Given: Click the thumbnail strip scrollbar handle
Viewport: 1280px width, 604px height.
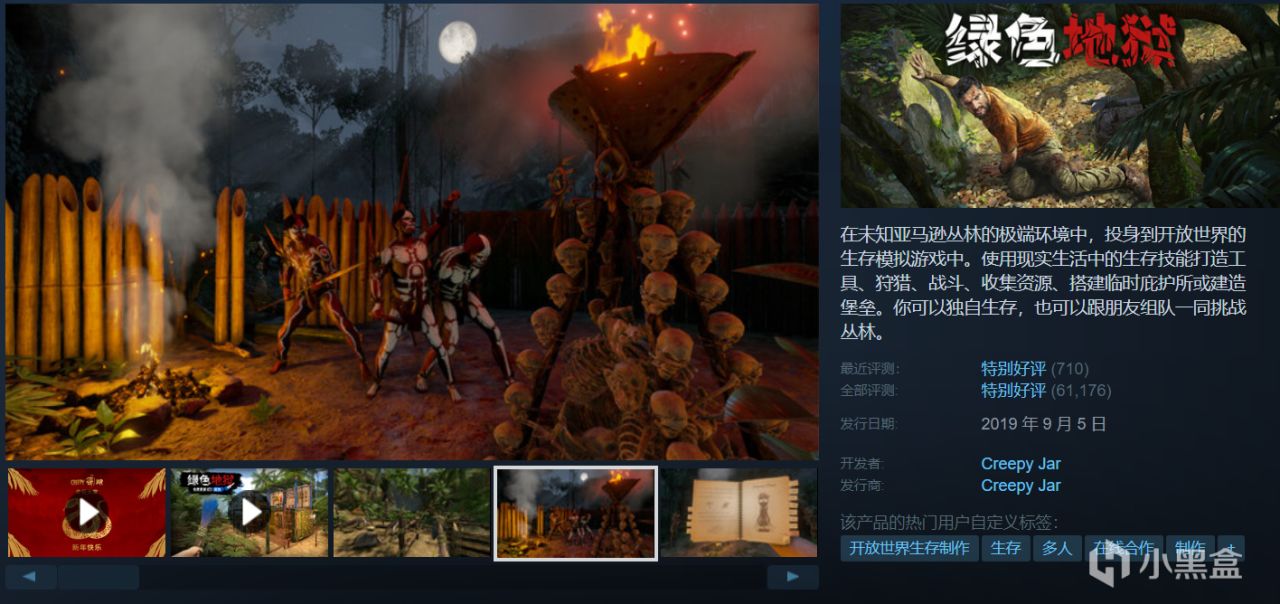Looking at the screenshot, I should click(x=98, y=577).
